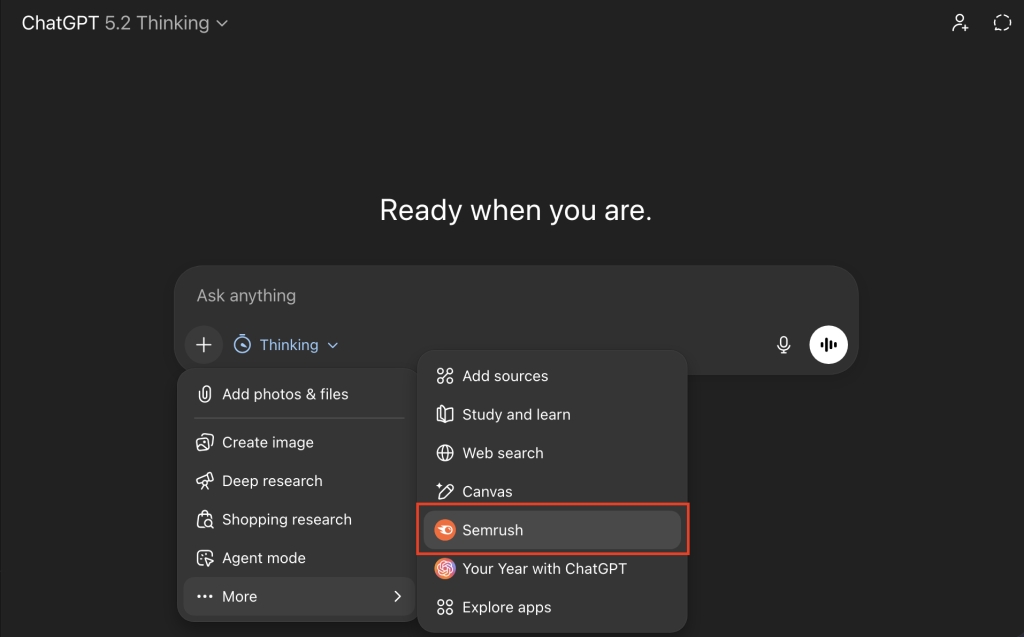The height and width of the screenshot is (637, 1024).
Task: Click the plus attachment button
Action: coord(204,345)
